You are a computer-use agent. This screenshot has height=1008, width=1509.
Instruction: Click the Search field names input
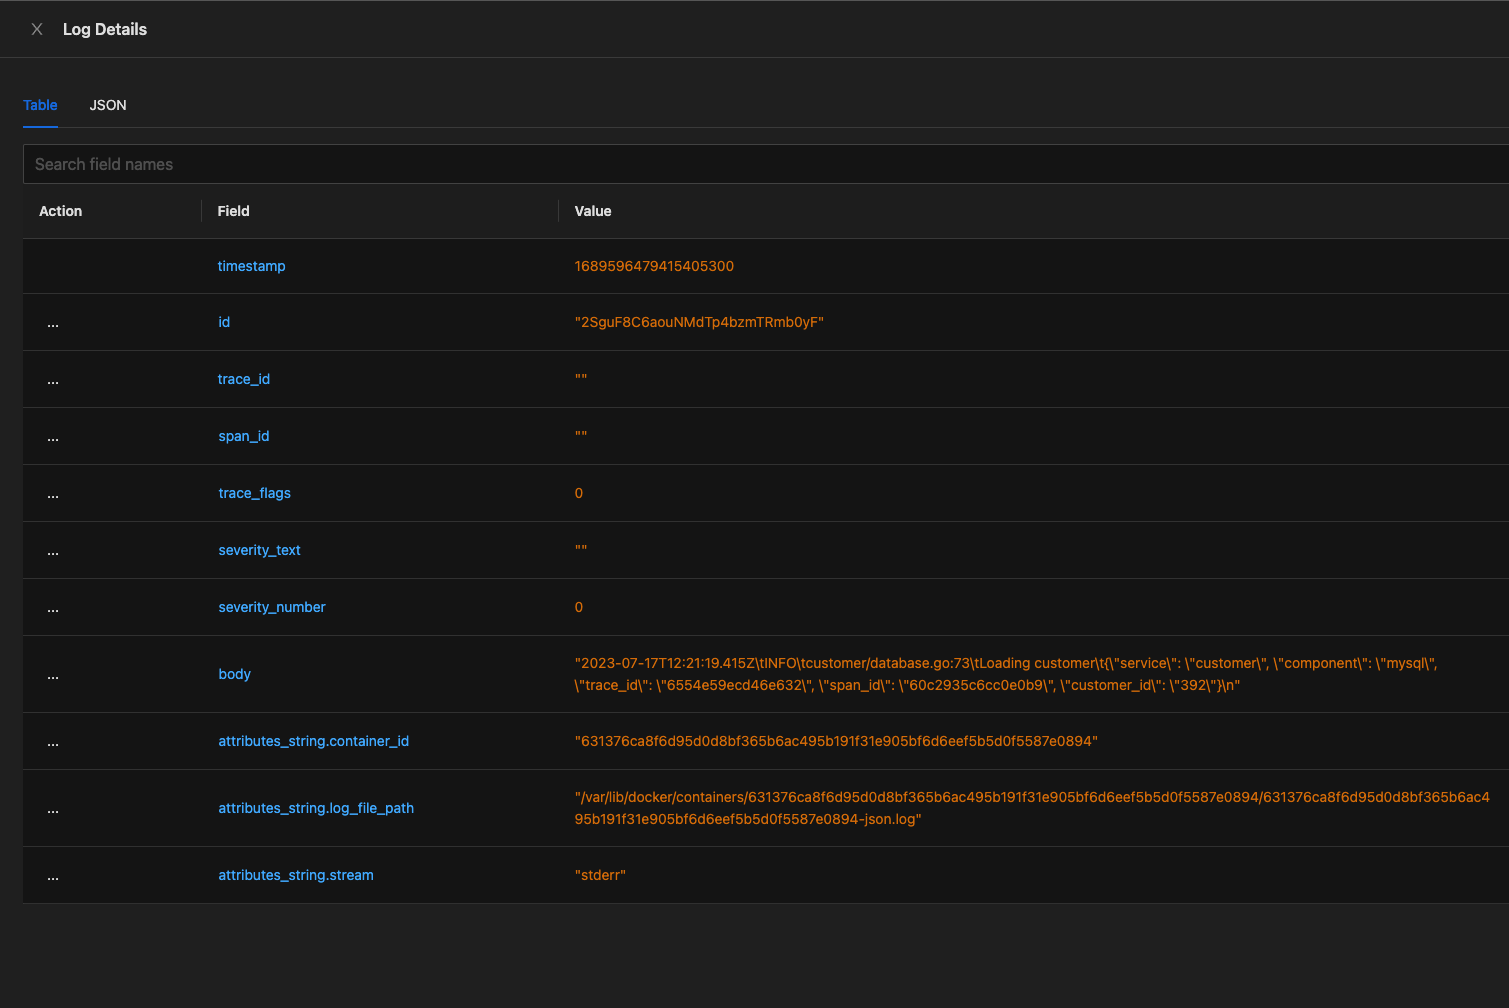(x=400, y=163)
